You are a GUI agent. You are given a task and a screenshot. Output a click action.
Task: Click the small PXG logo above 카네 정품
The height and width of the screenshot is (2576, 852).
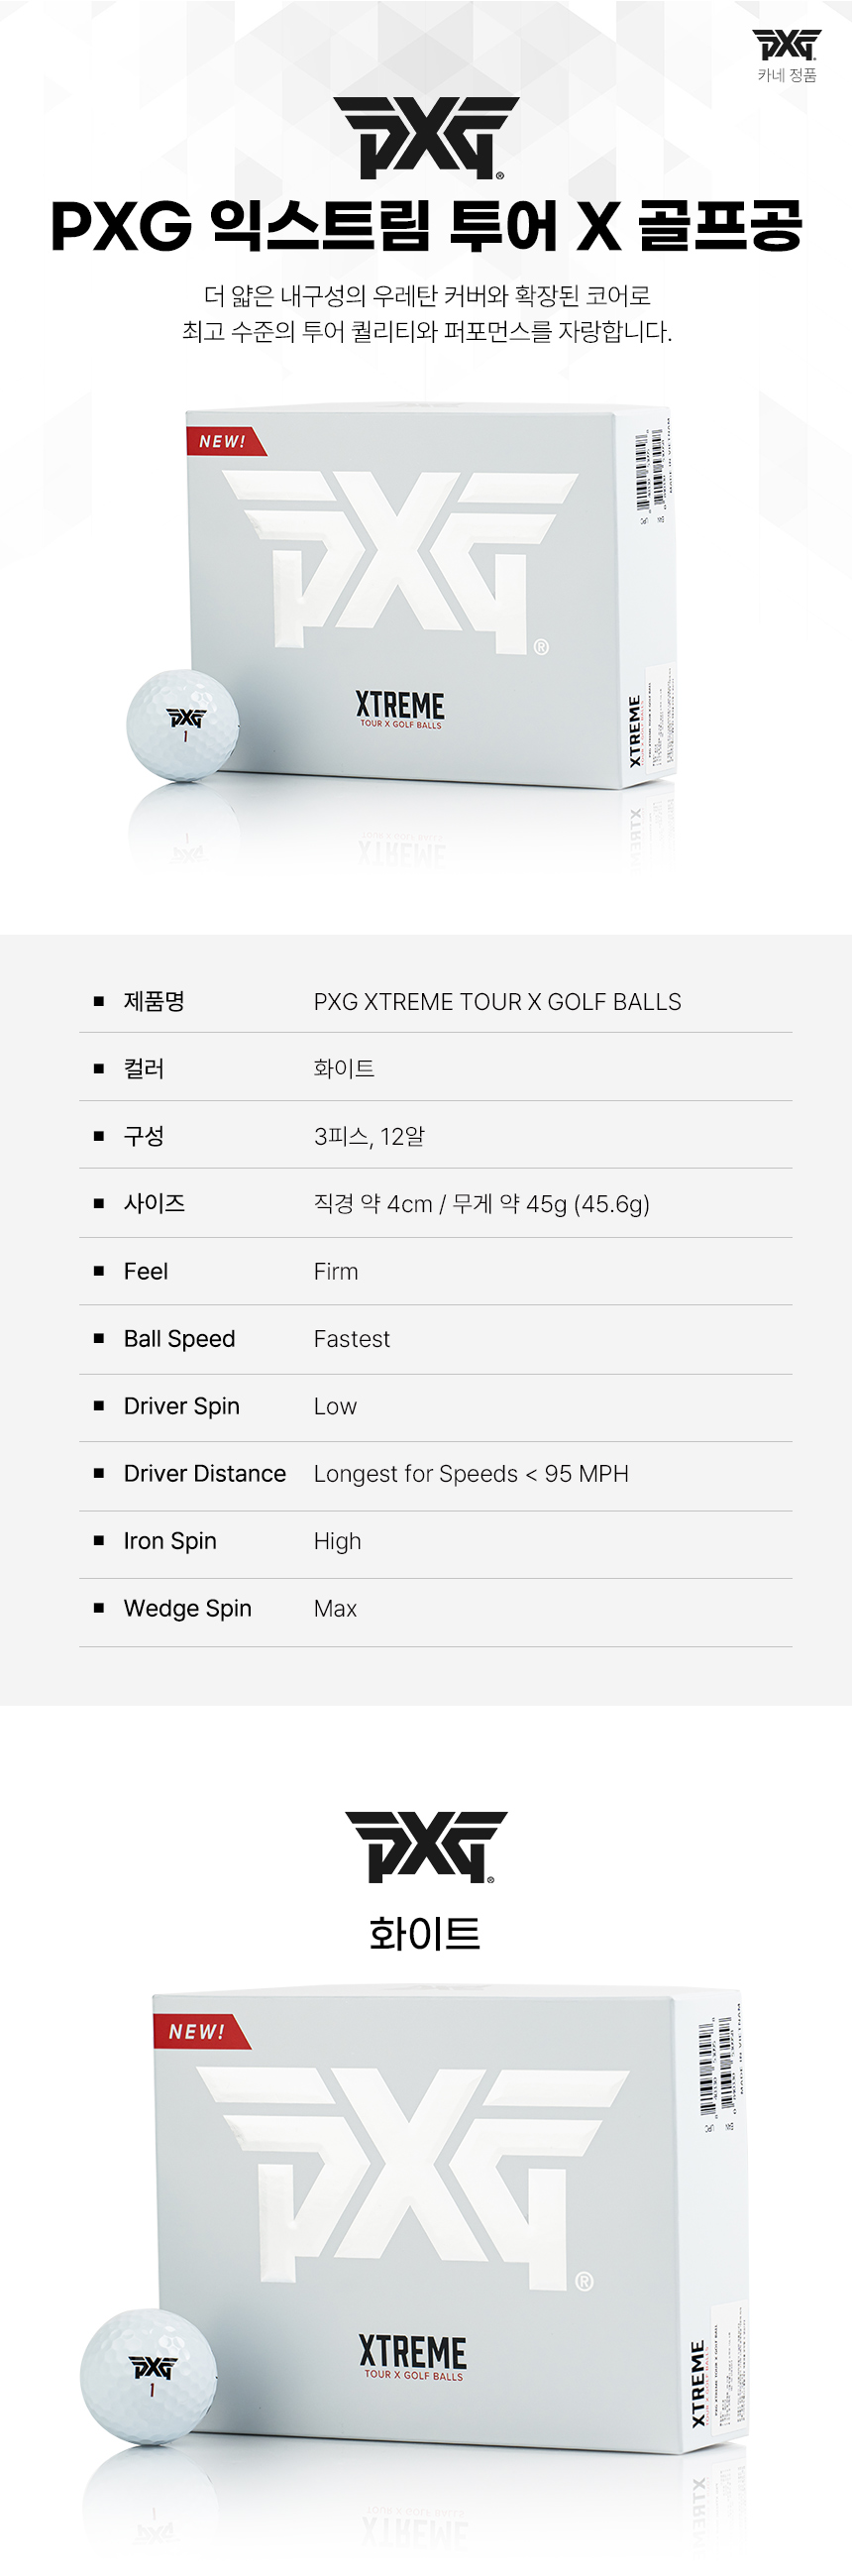(786, 45)
